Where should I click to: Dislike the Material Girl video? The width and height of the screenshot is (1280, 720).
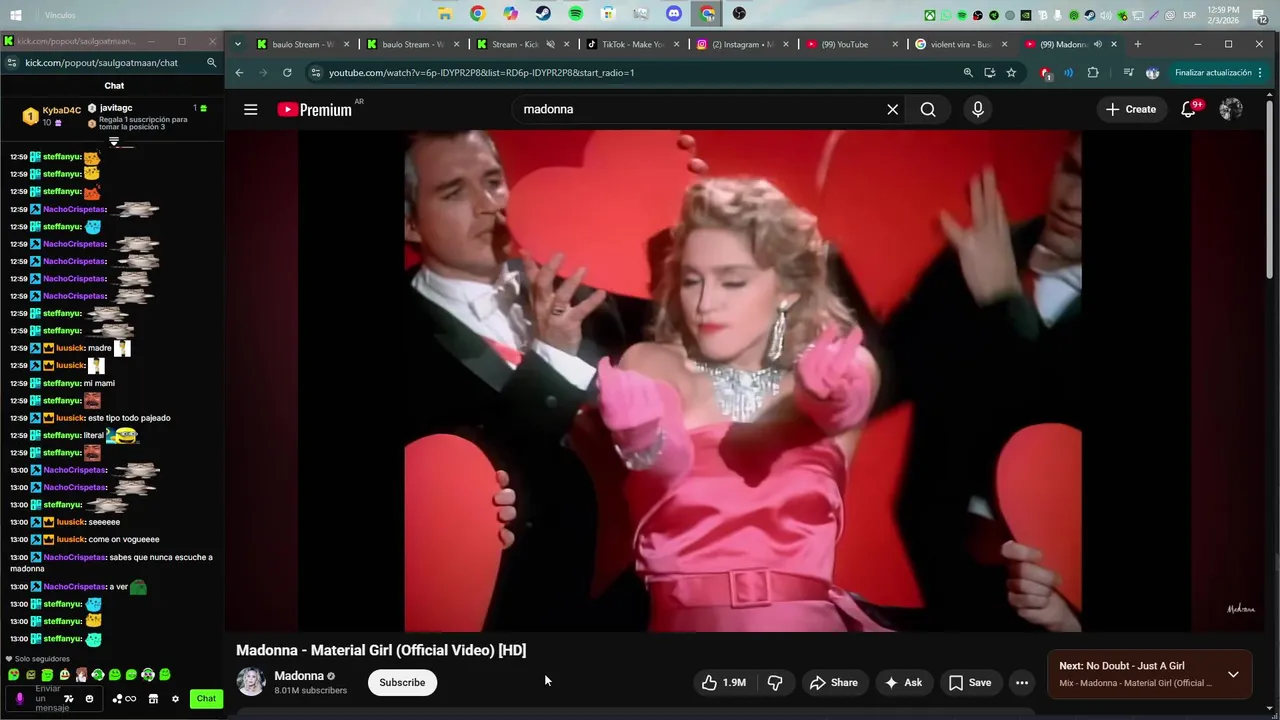point(775,682)
